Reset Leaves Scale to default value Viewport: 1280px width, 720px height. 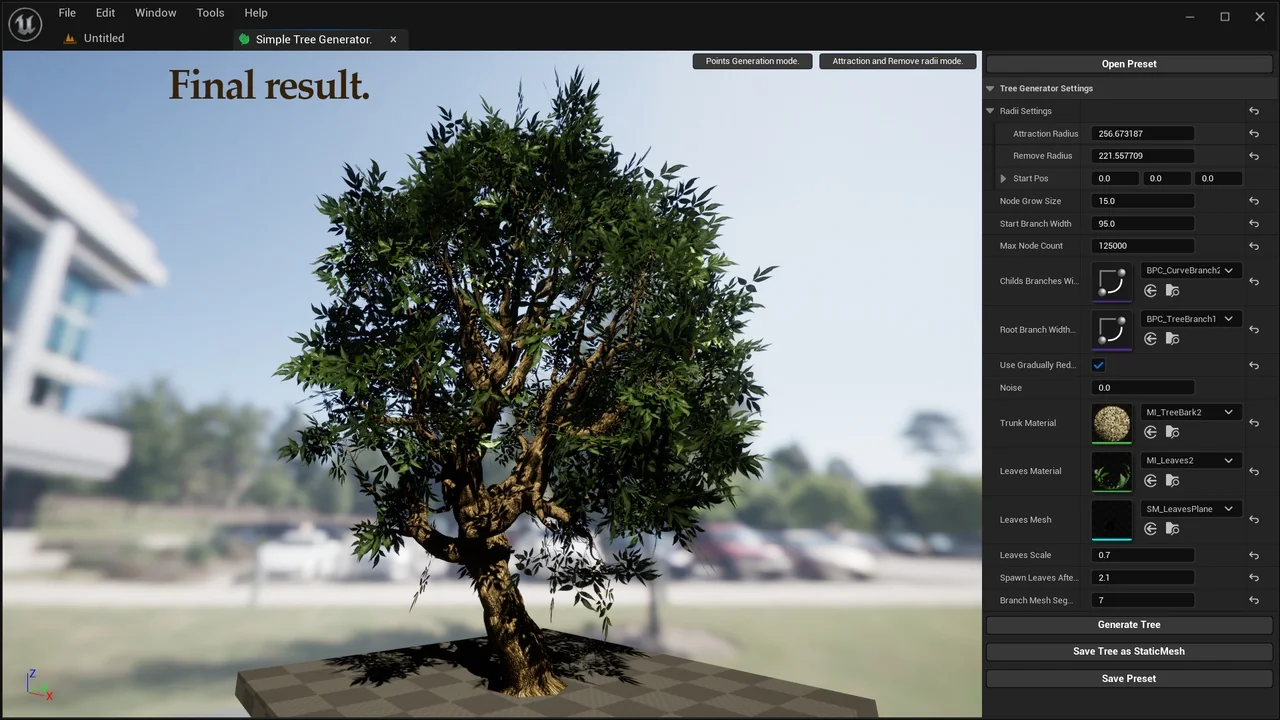click(1253, 555)
